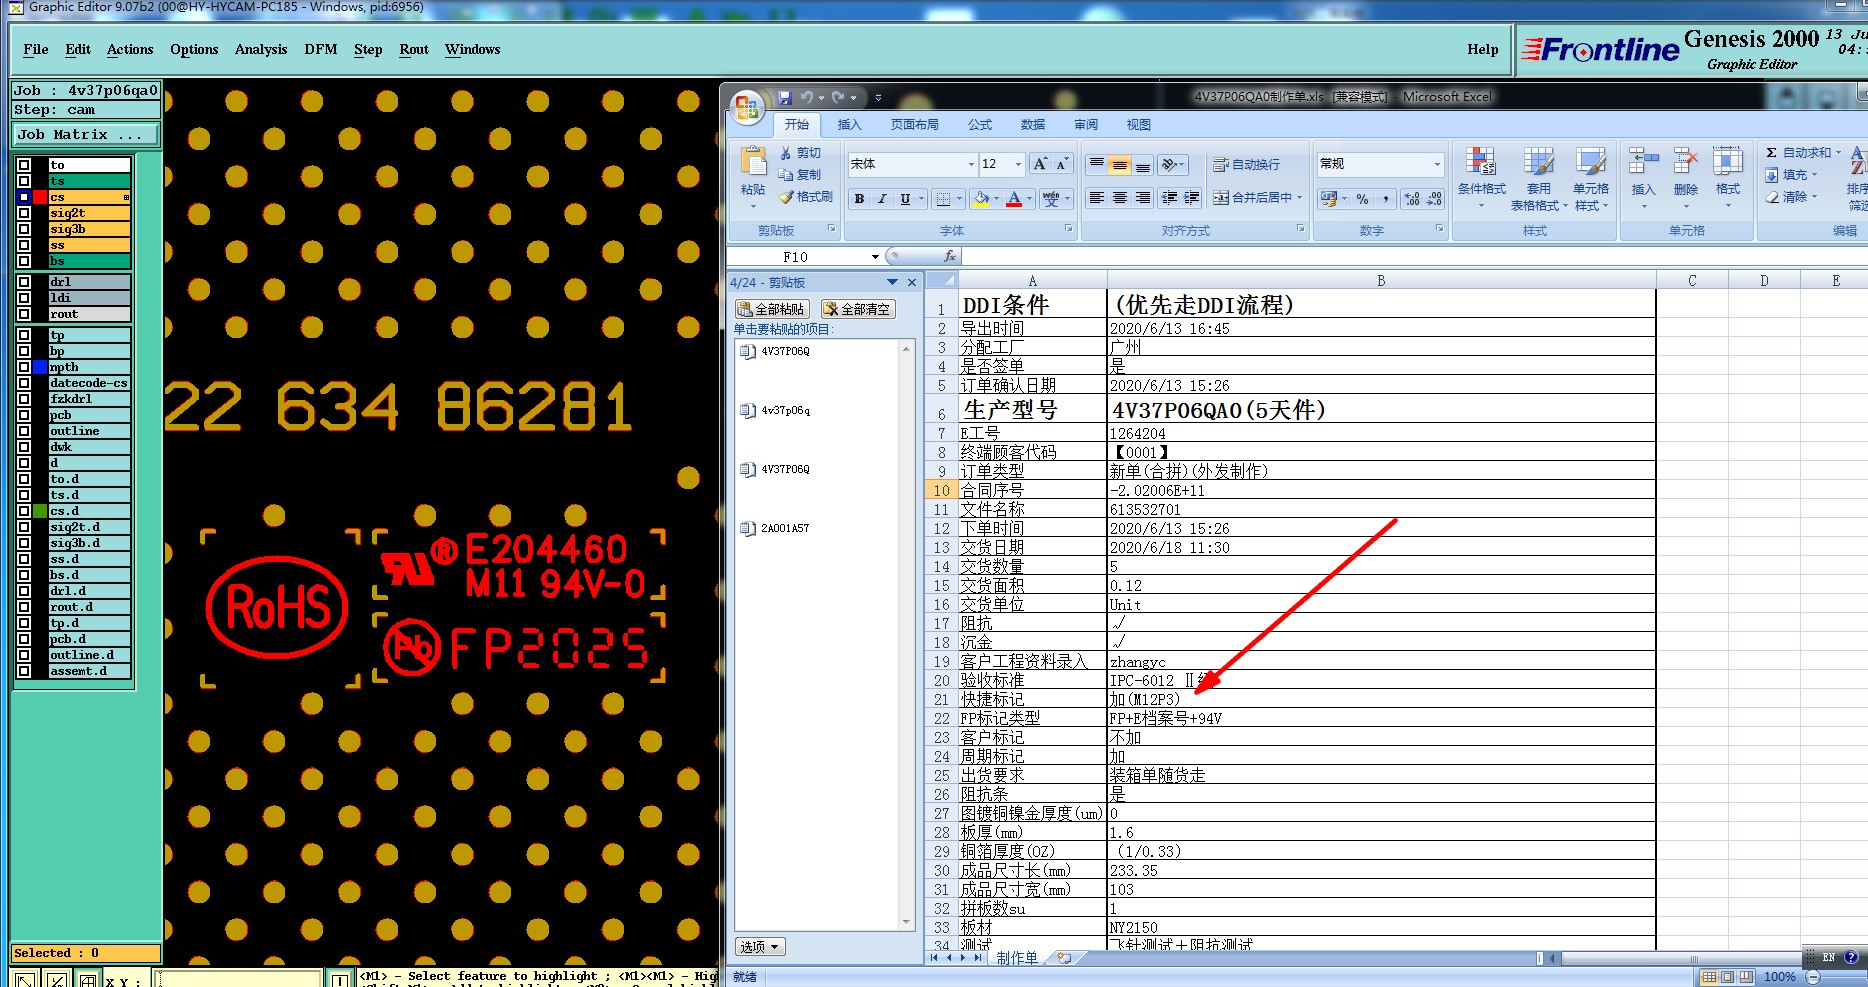The width and height of the screenshot is (1868, 987).
Task: Click the Format Painter (格式刷) icon
Action: coord(786,197)
